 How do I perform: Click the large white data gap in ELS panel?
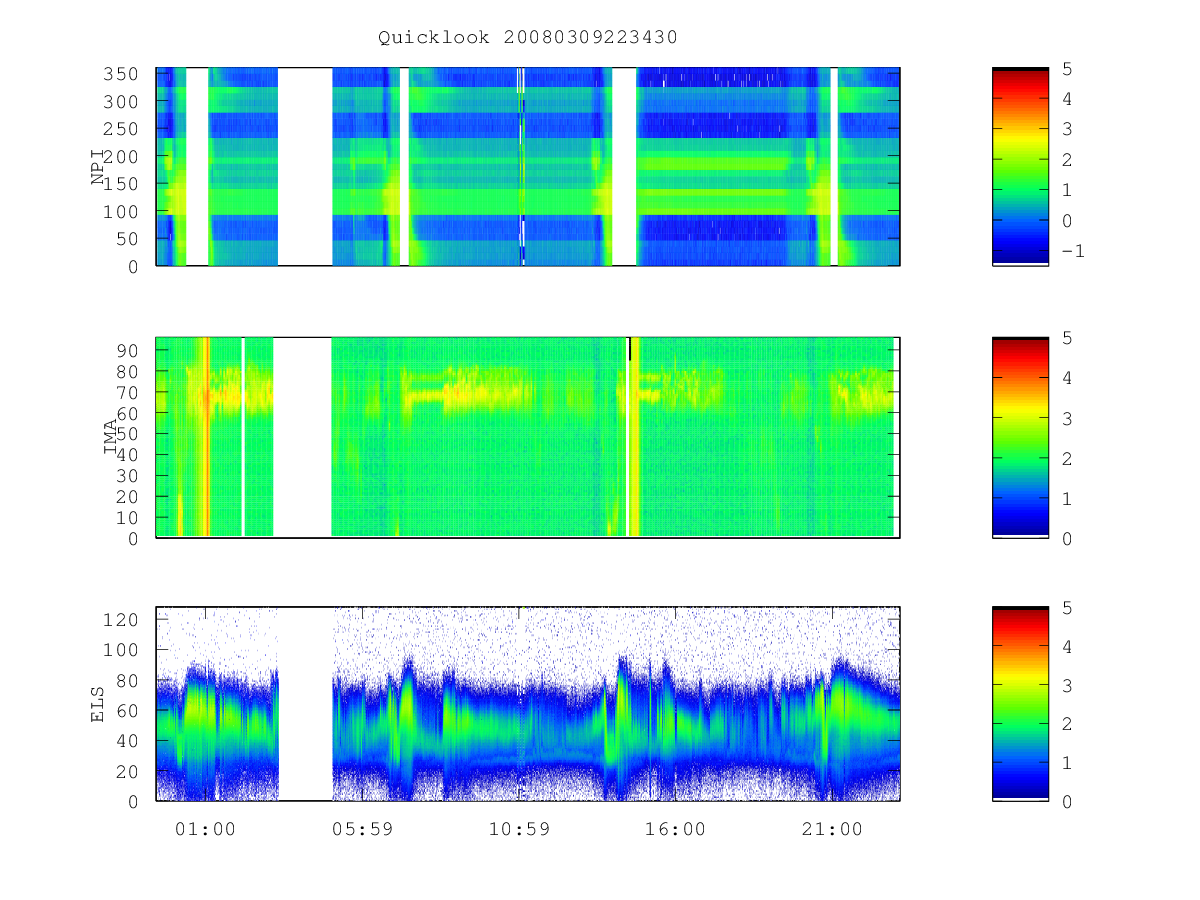point(305,704)
